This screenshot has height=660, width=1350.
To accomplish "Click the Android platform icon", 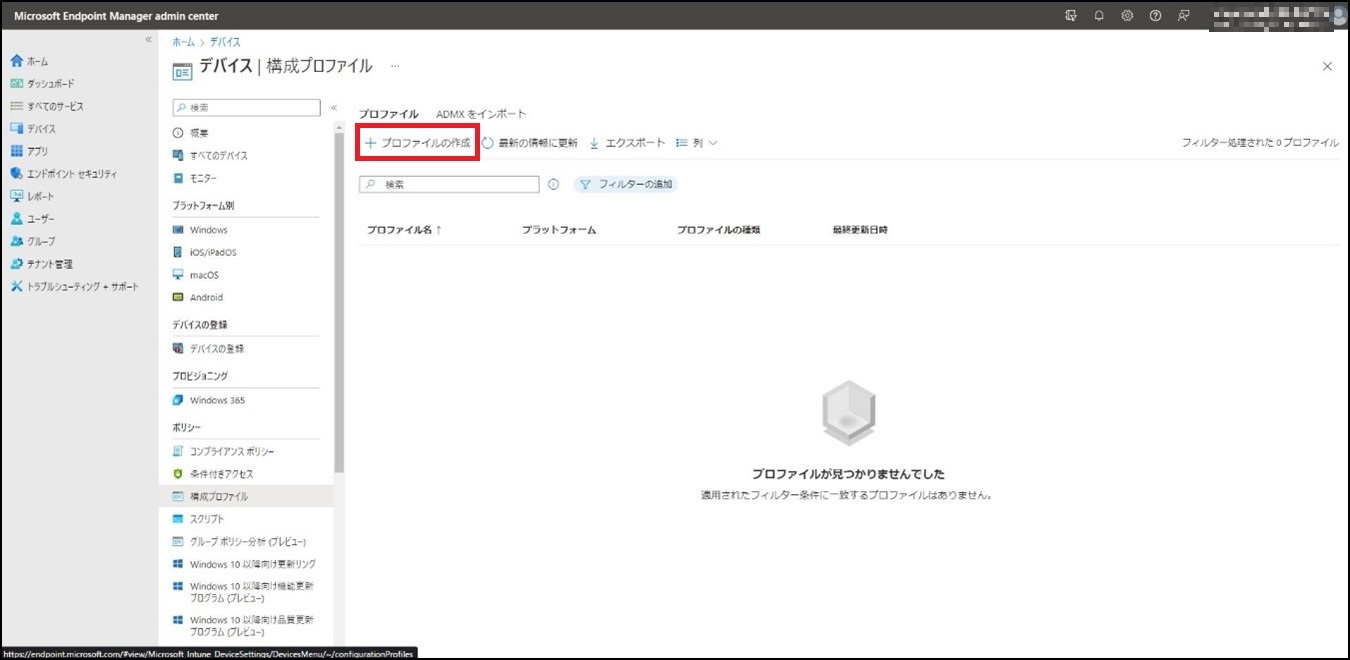I will [178, 297].
